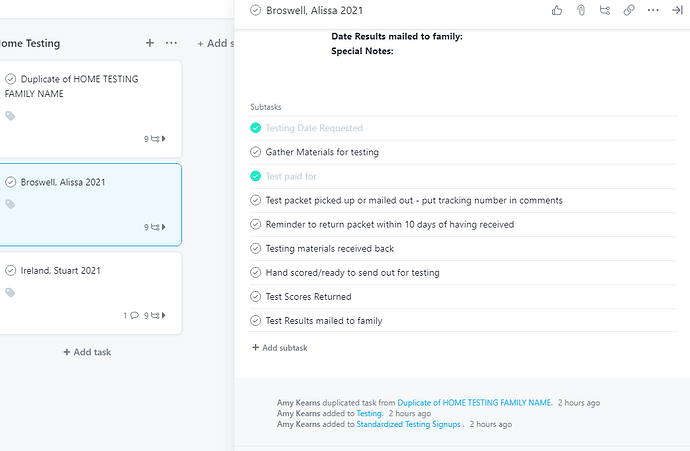Like the Broswell task with thumbs-up icon

click(x=557, y=10)
